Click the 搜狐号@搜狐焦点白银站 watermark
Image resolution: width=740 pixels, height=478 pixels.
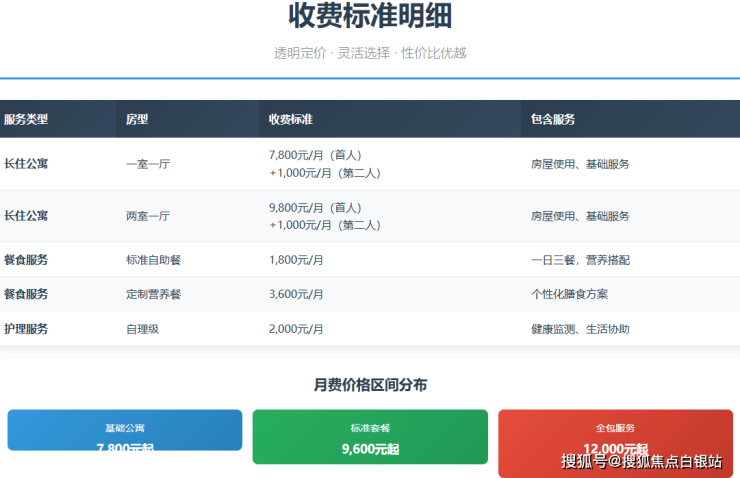pos(641,461)
